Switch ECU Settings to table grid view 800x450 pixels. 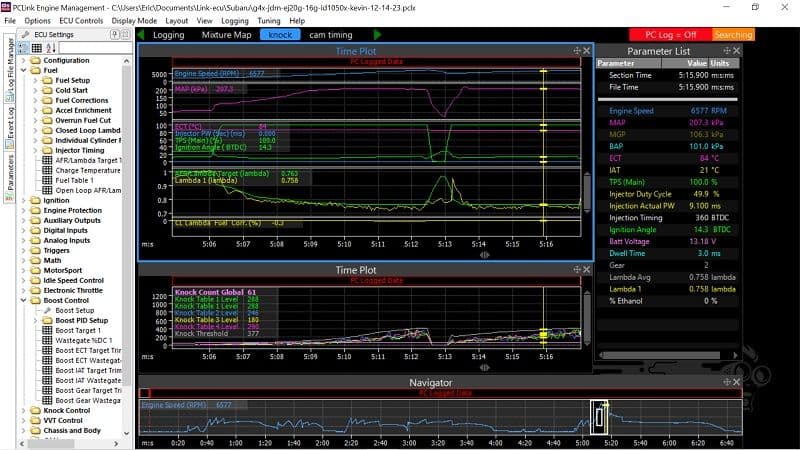point(37,48)
